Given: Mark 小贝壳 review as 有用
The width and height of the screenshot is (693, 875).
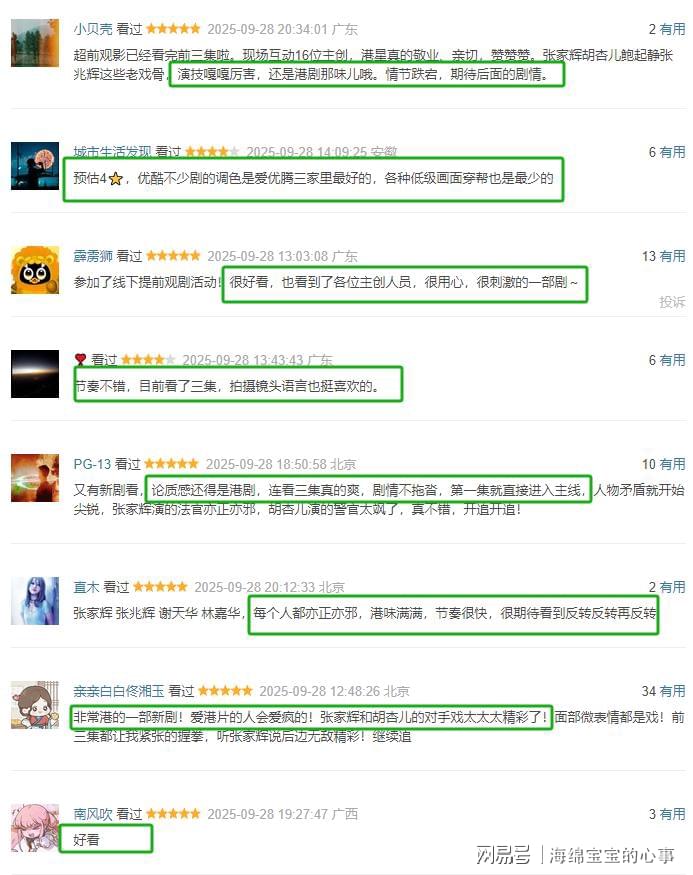Looking at the screenshot, I should [x=667, y=29].
